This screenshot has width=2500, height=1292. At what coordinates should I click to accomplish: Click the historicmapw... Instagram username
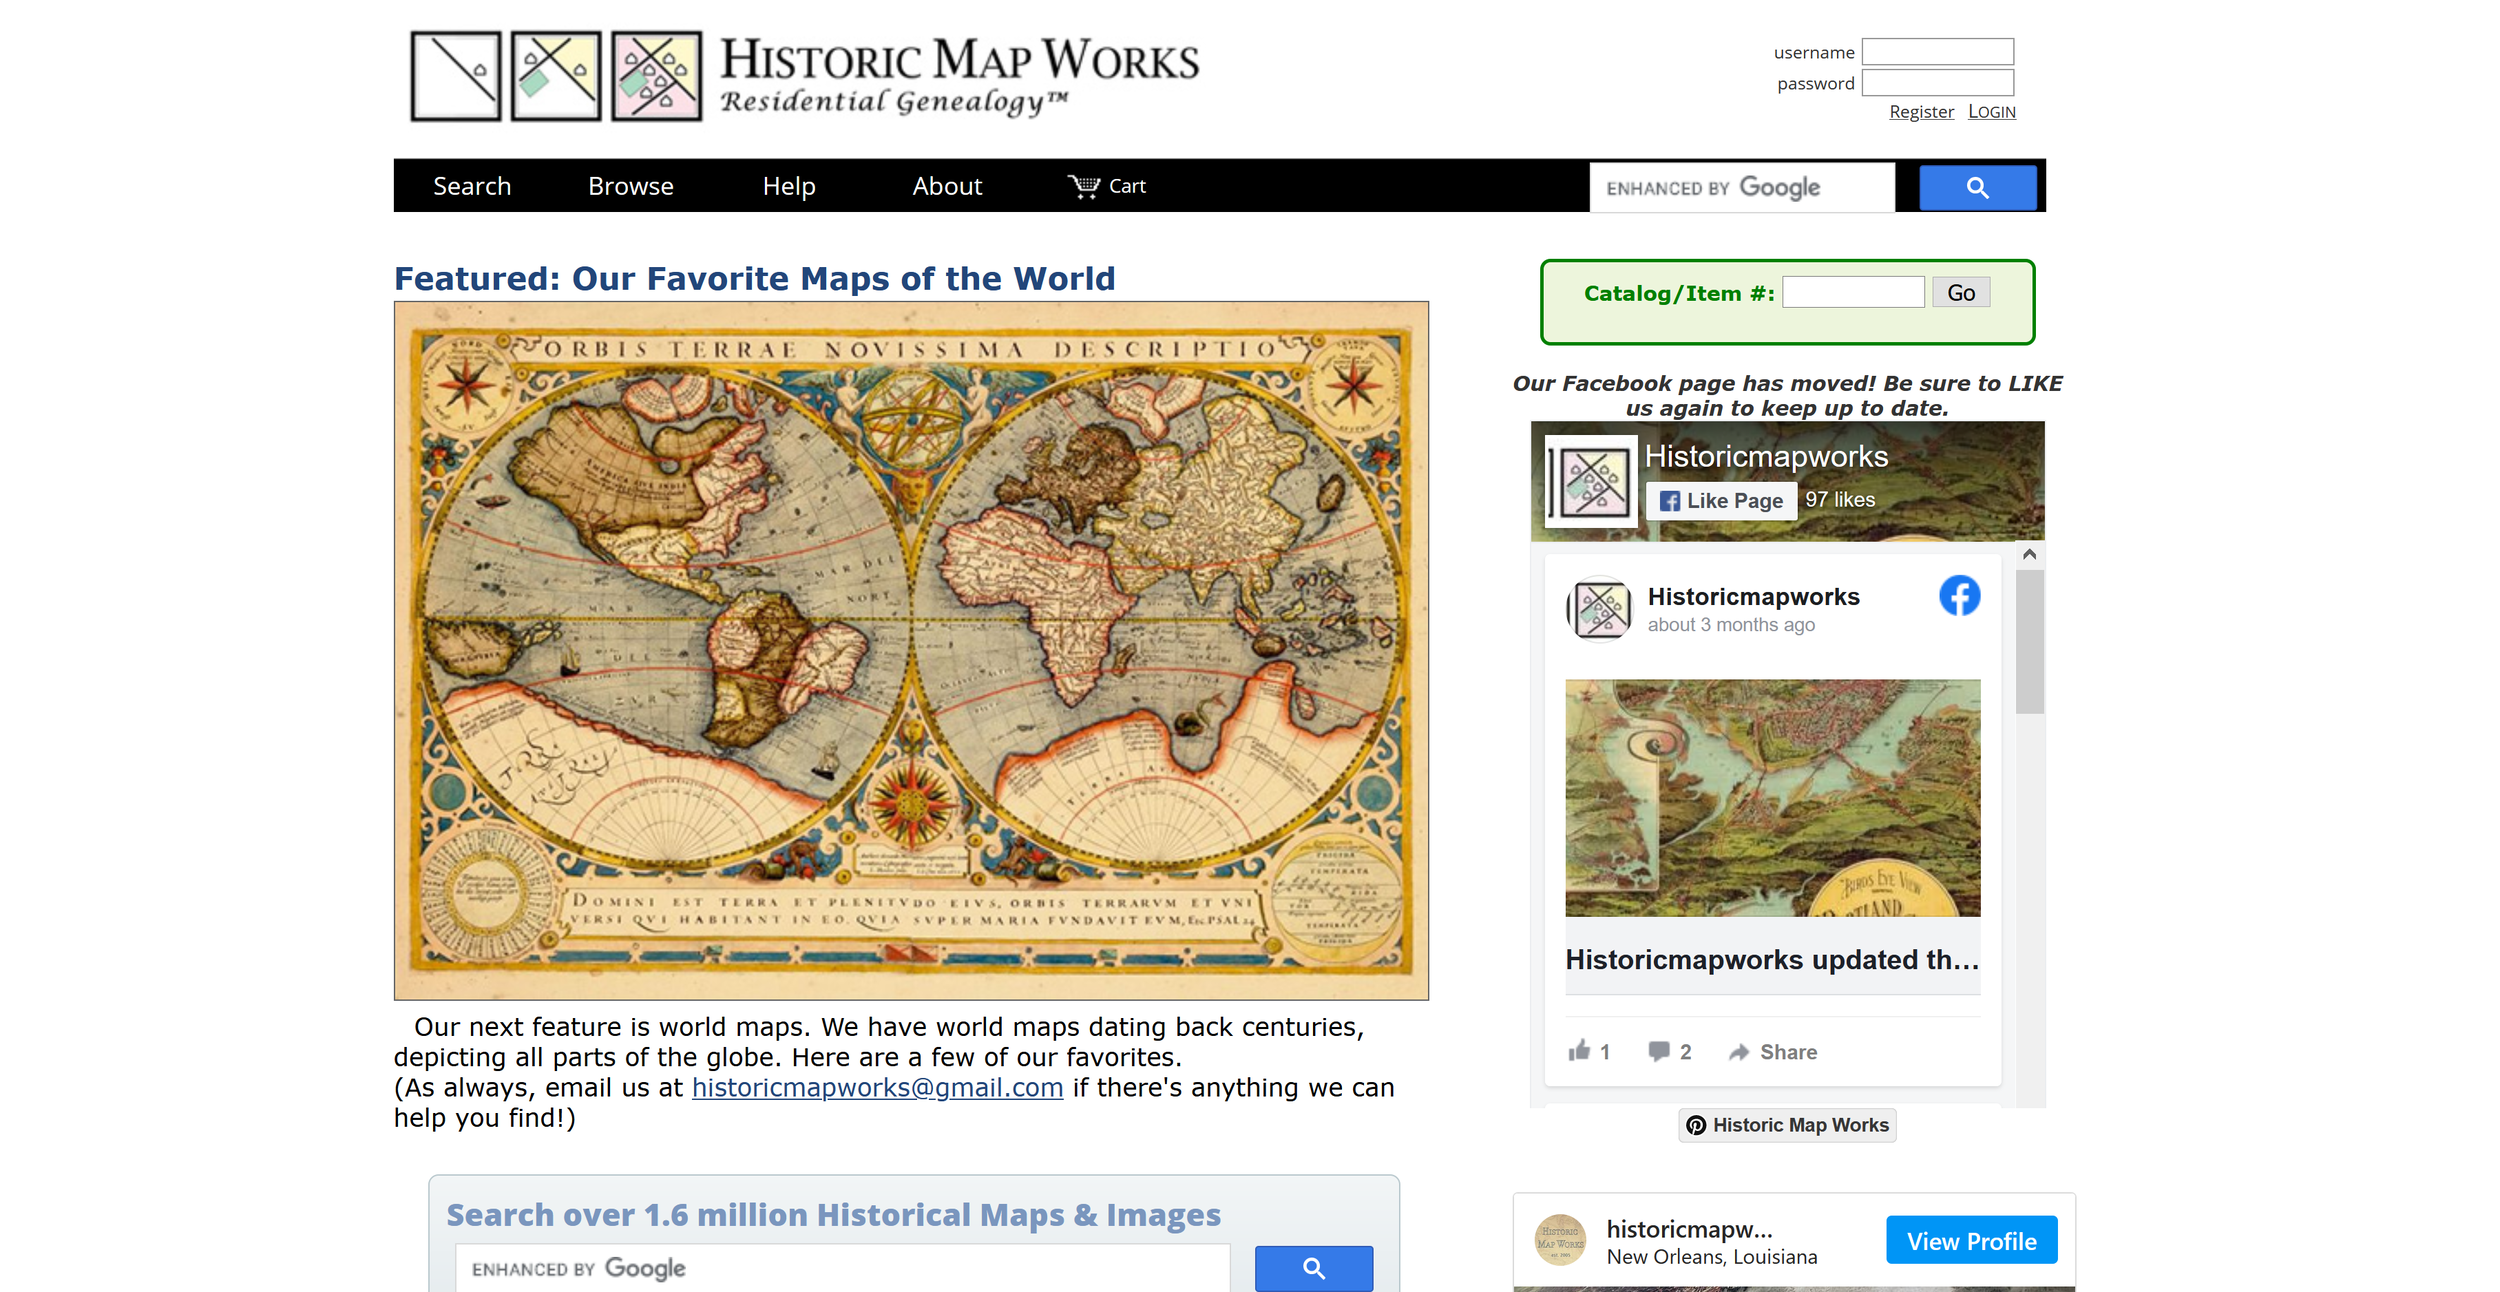point(1689,1229)
